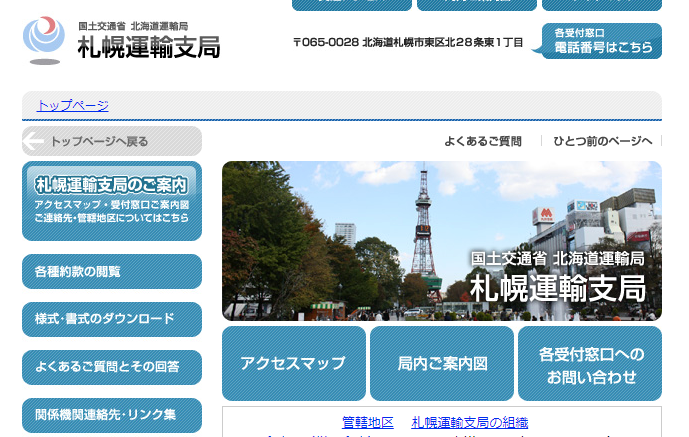Open 関係機関連絡先・リンク集 sidebar item

(x=112, y=415)
